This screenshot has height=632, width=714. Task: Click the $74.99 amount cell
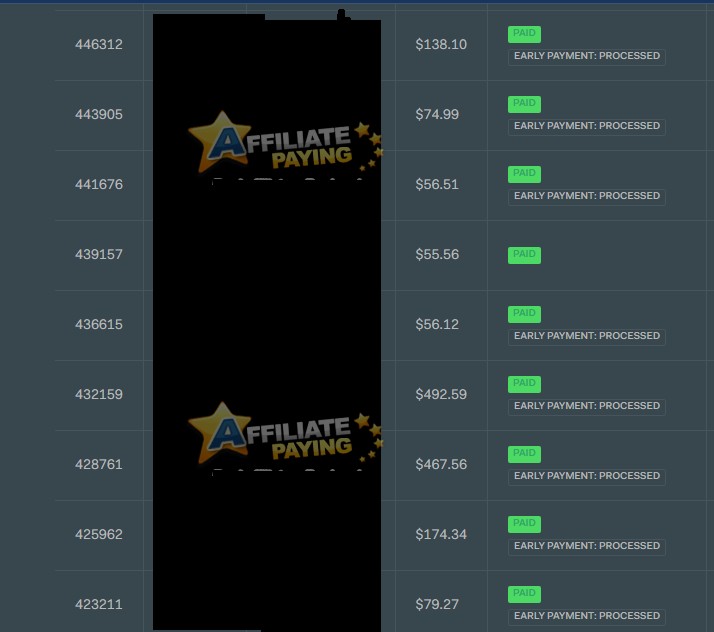(437, 114)
